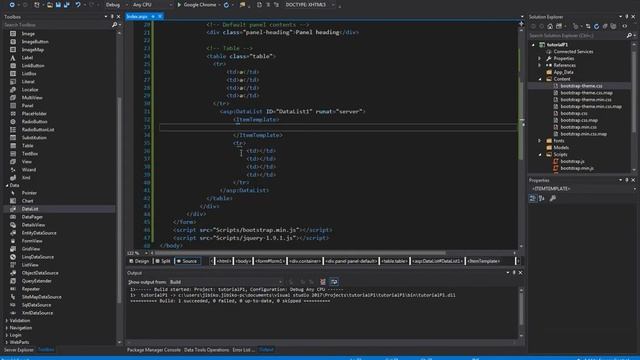Select the ListBox control in the Toolbox
640x360 pixels.
point(29,74)
